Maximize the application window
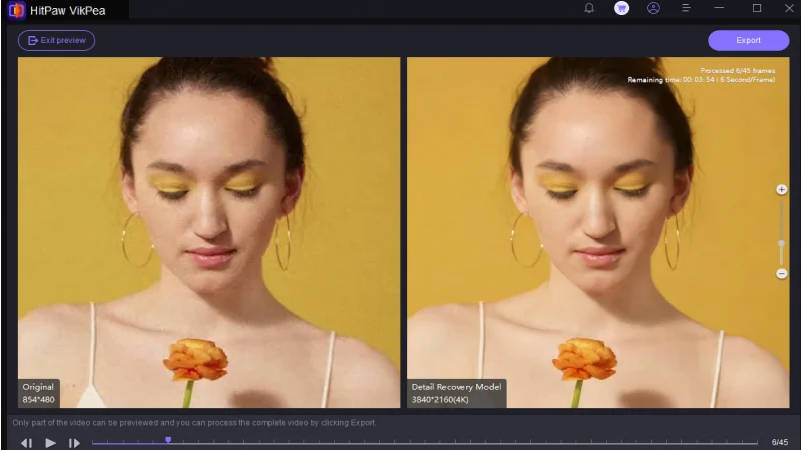801x451 pixels. [x=756, y=8]
